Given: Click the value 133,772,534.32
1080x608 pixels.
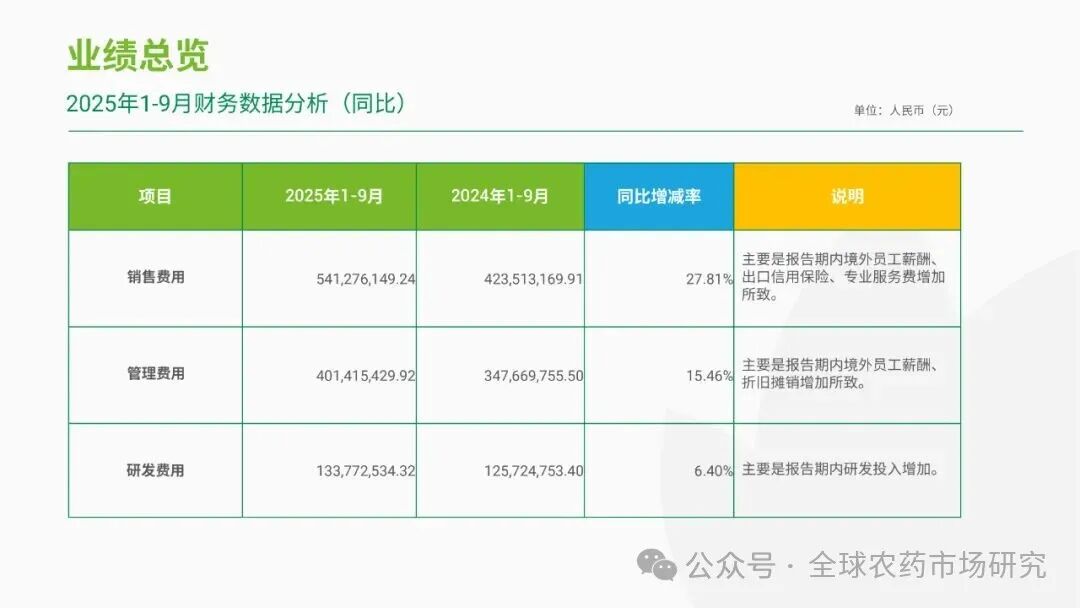Looking at the screenshot, I should click(x=366, y=471).
